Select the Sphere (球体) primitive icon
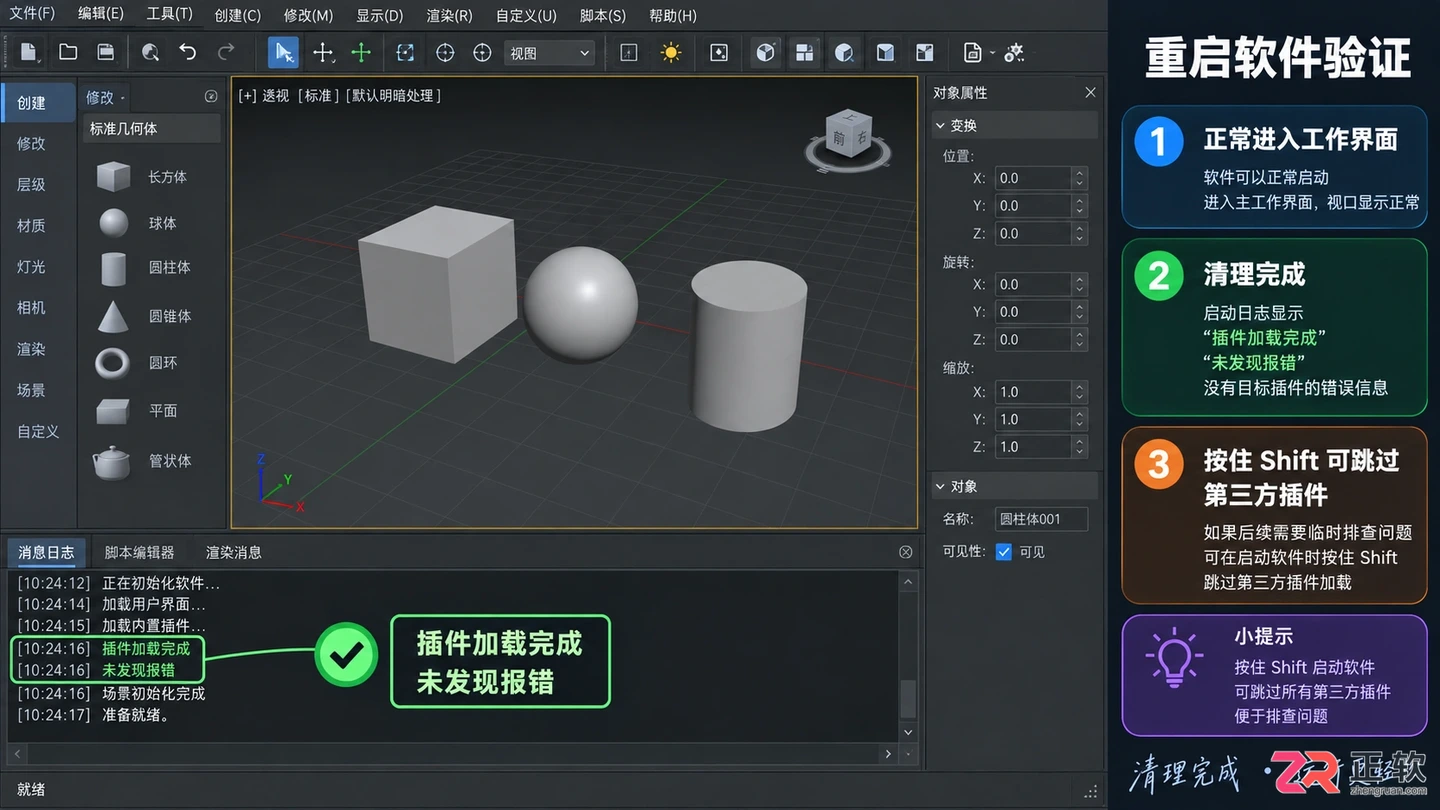1440x810 pixels. tap(114, 223)
